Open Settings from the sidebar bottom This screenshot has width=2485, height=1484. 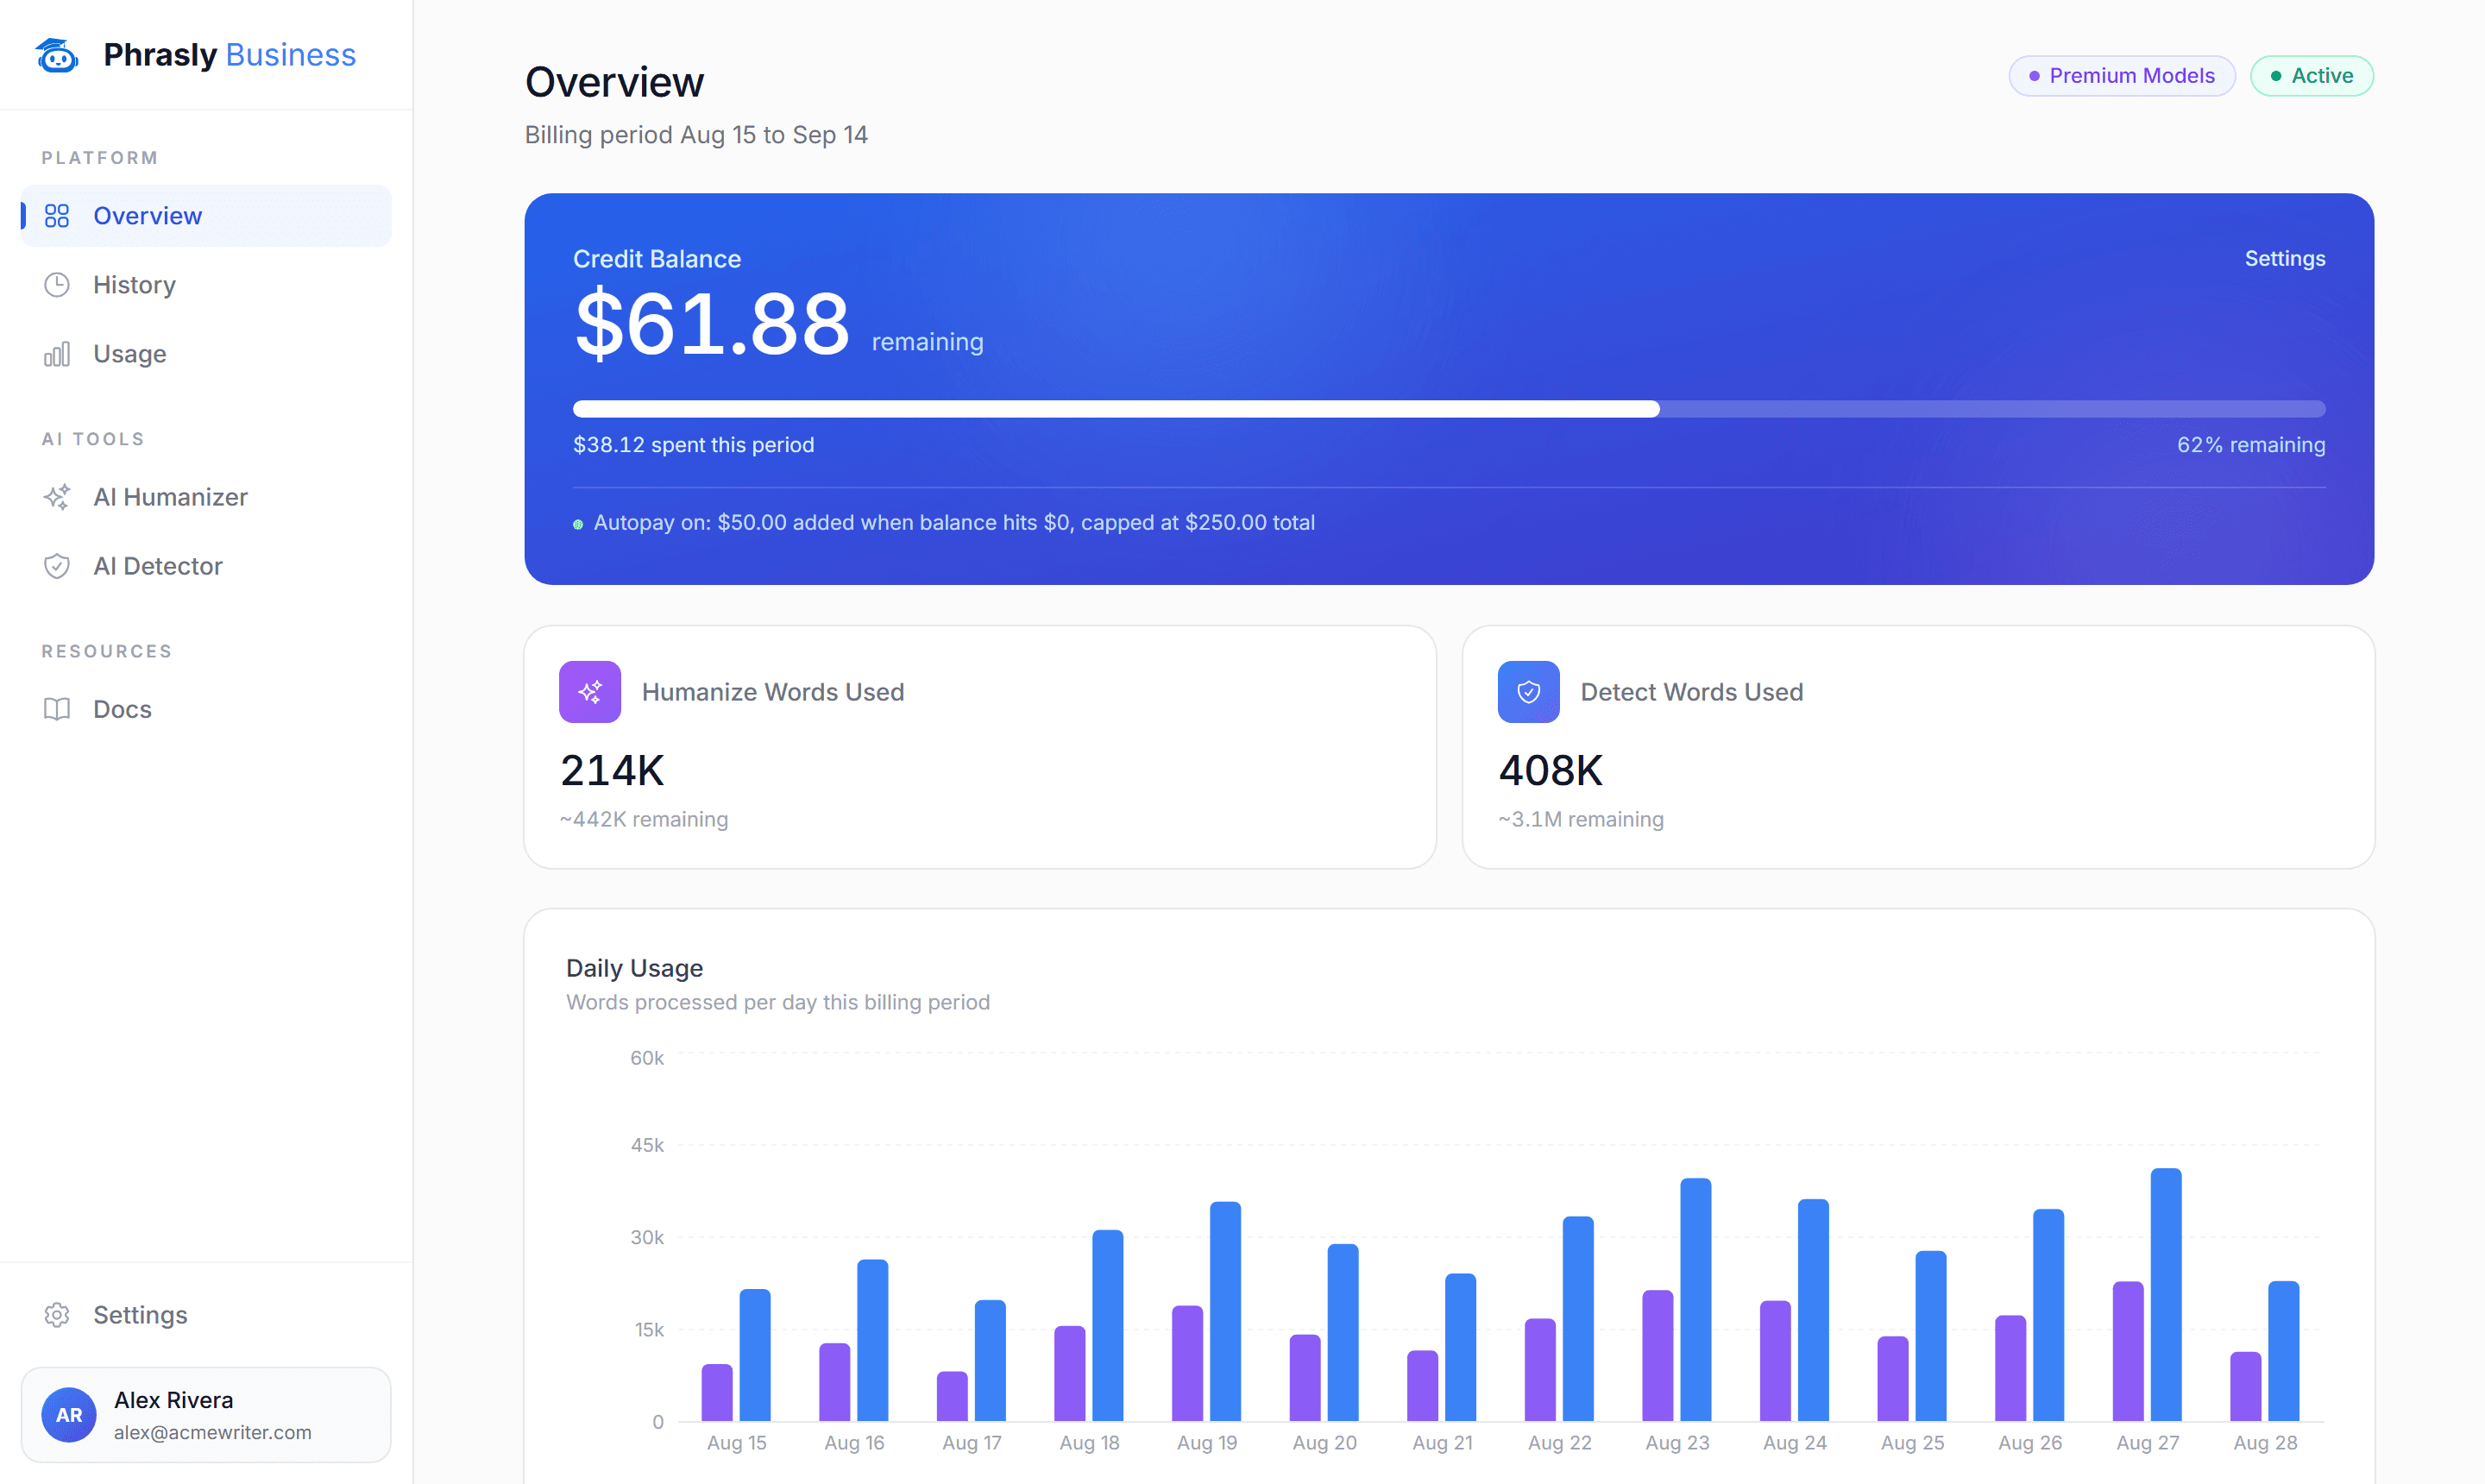[206, 1315]
